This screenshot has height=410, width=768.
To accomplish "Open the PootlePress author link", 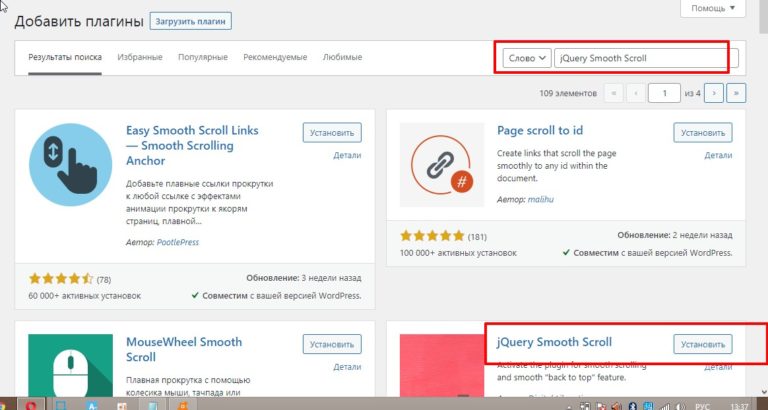I will click(x=178, y=242).
